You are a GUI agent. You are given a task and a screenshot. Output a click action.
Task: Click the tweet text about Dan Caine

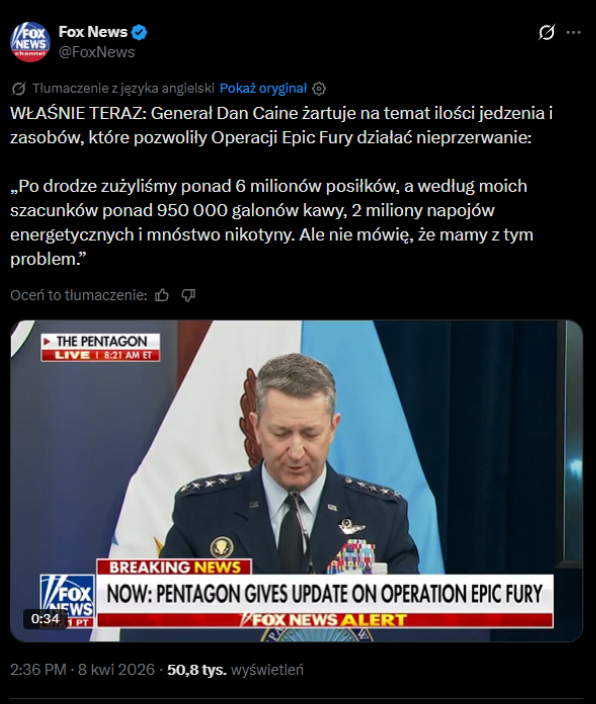(x=281, y=186)
